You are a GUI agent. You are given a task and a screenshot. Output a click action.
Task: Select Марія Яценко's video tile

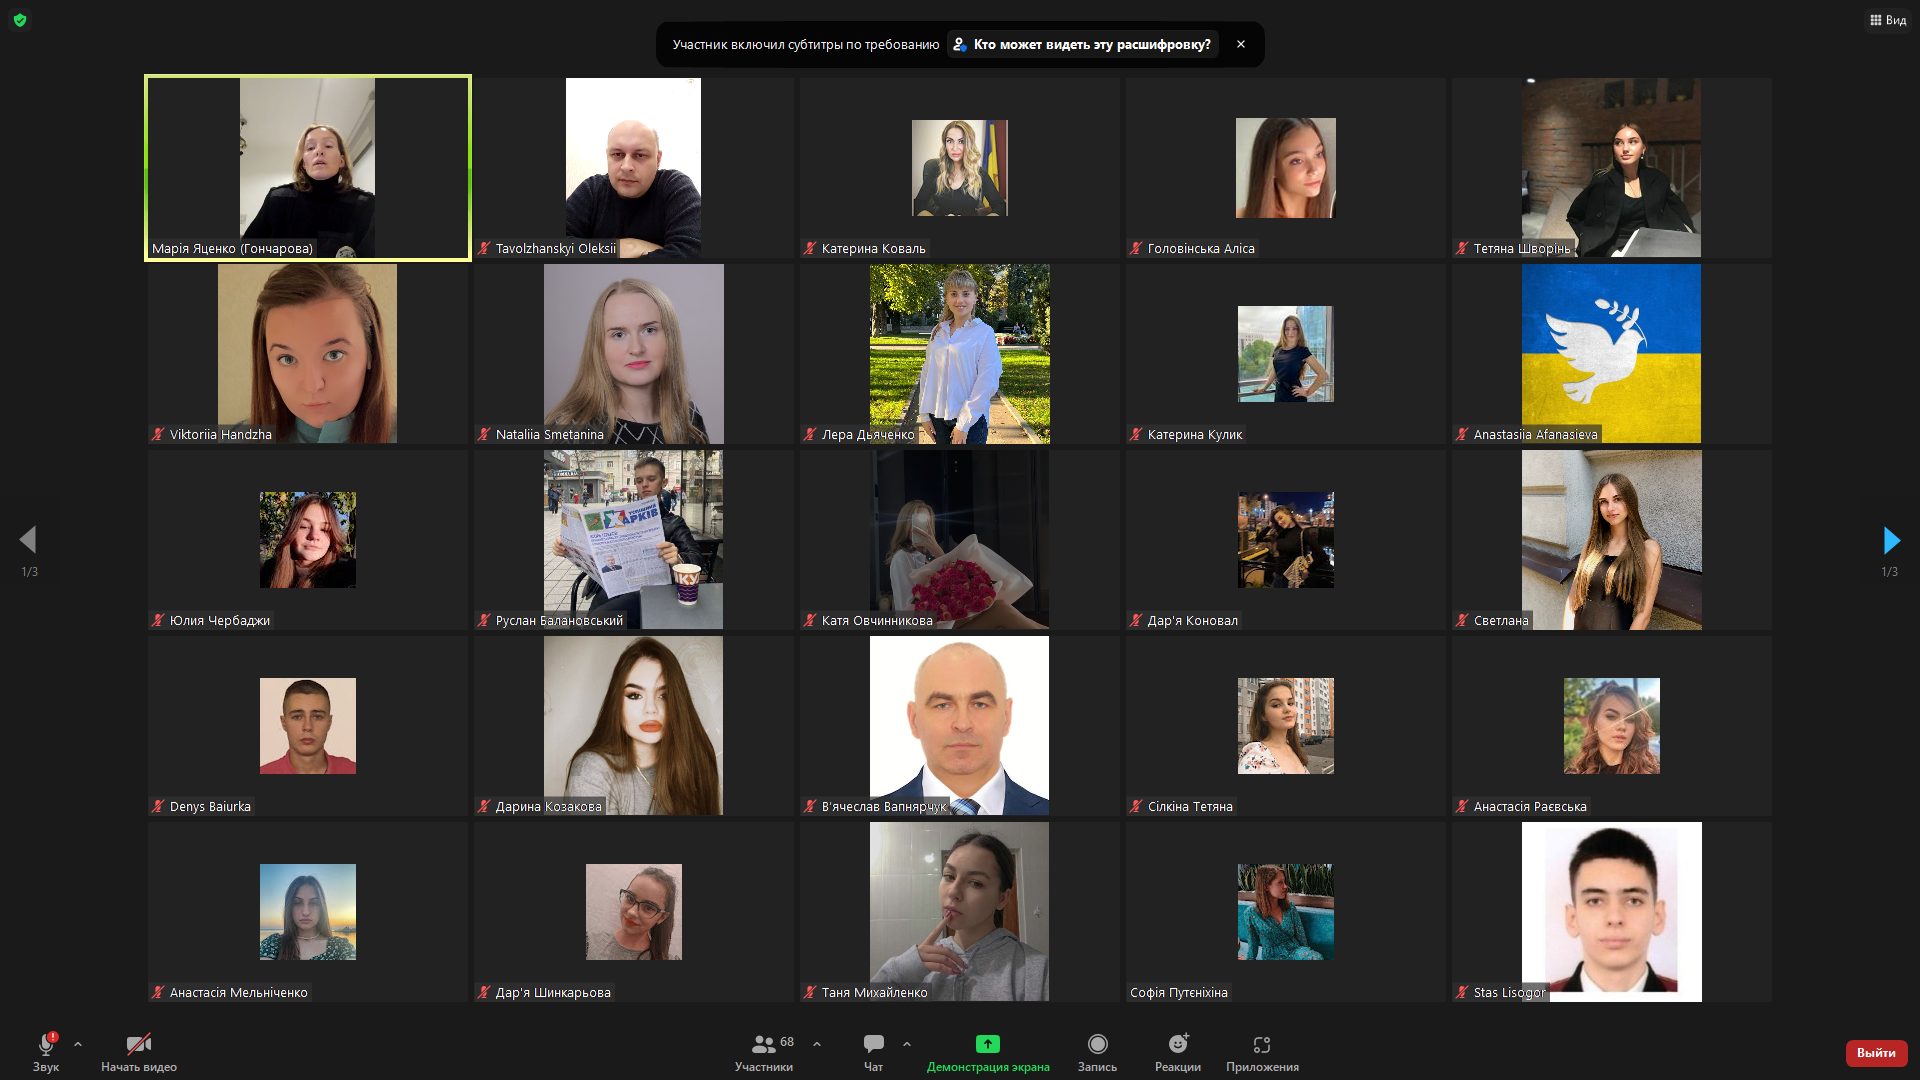(x=308, y=168)
